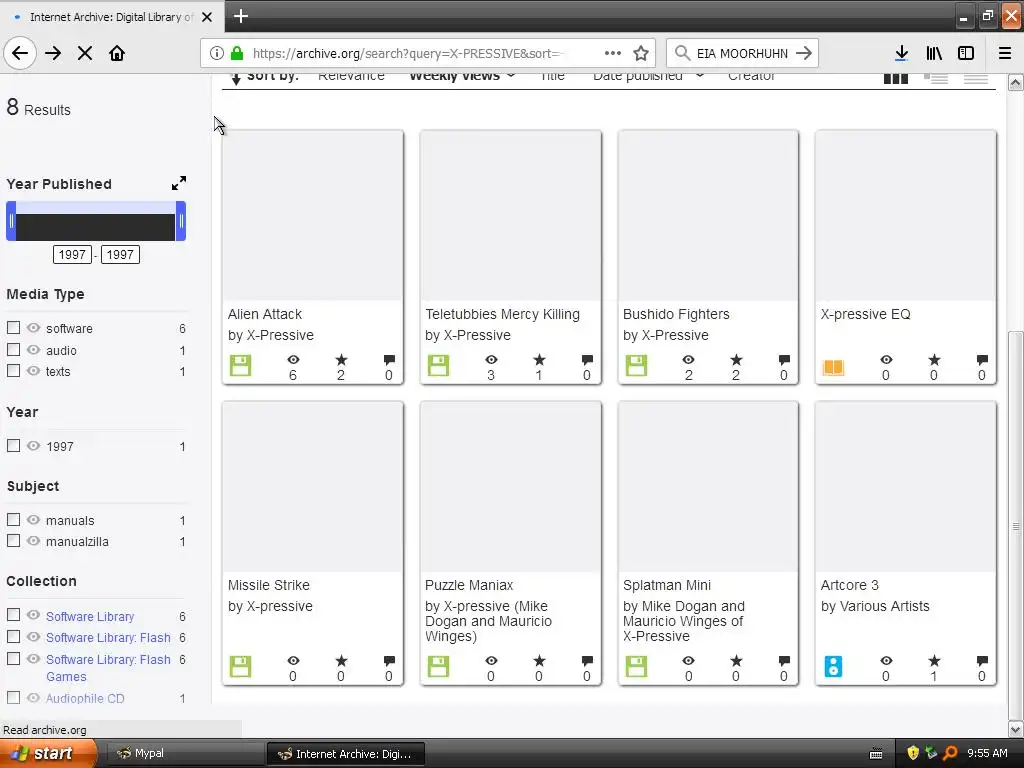Screen dimensions: 1024x768
Task: Check the 1997 year filter box
Action: (x=13, y=446)
